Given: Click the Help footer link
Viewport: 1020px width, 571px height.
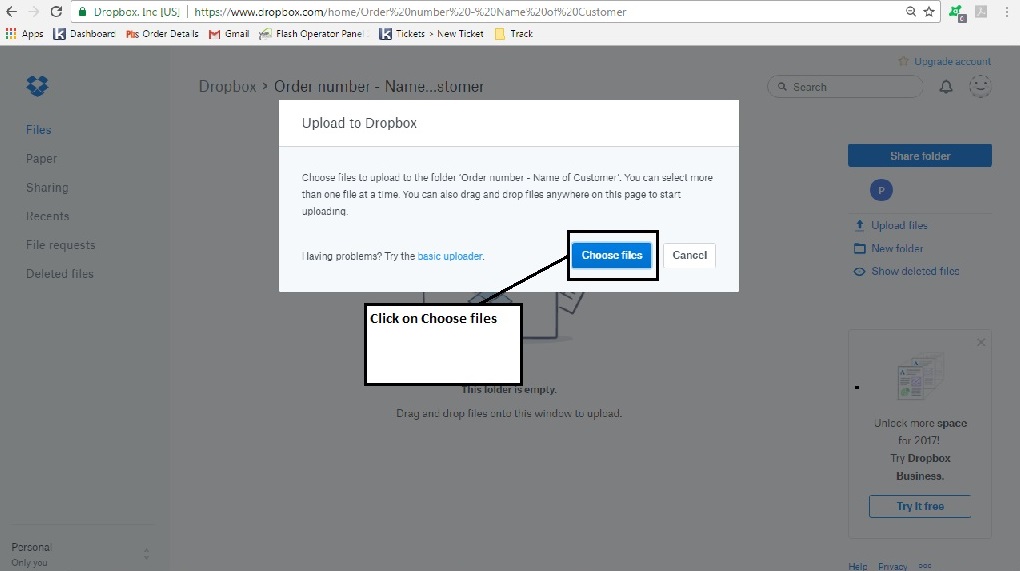Looking at the screenshot, I should pyautogui.click(x=857, y=566).
